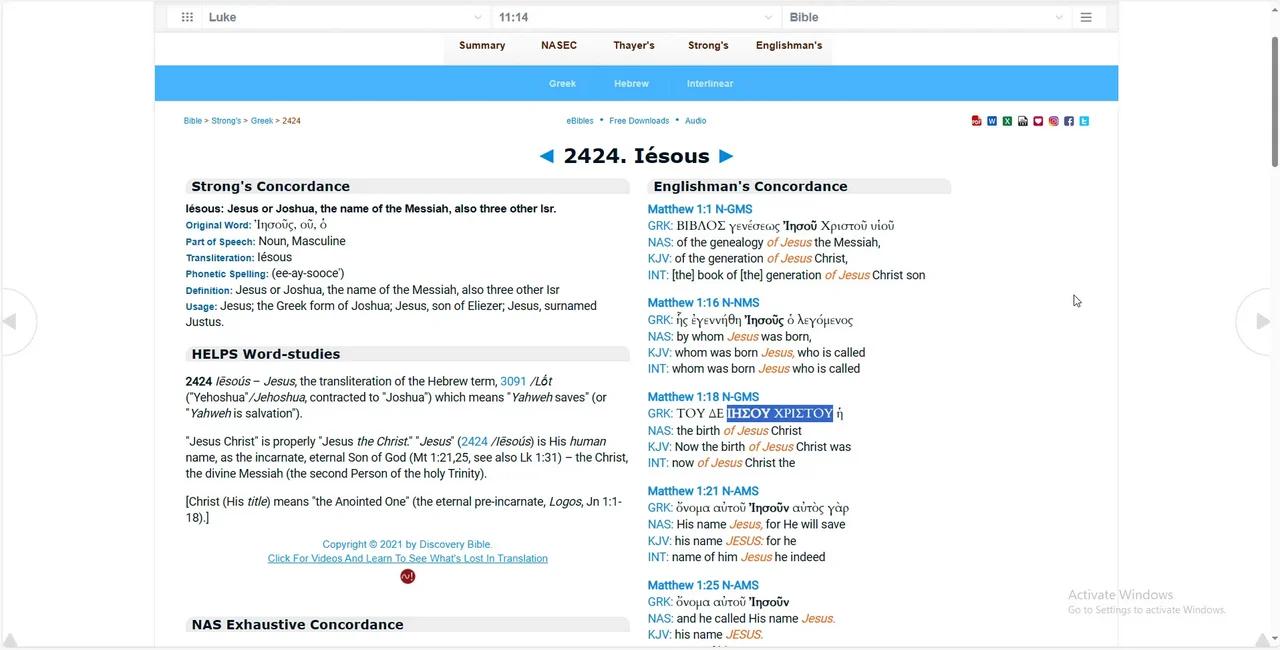The image size is (1280, 650).
Task: Click the Bible breadcrumb link
Action: click(x=193, y=121)
